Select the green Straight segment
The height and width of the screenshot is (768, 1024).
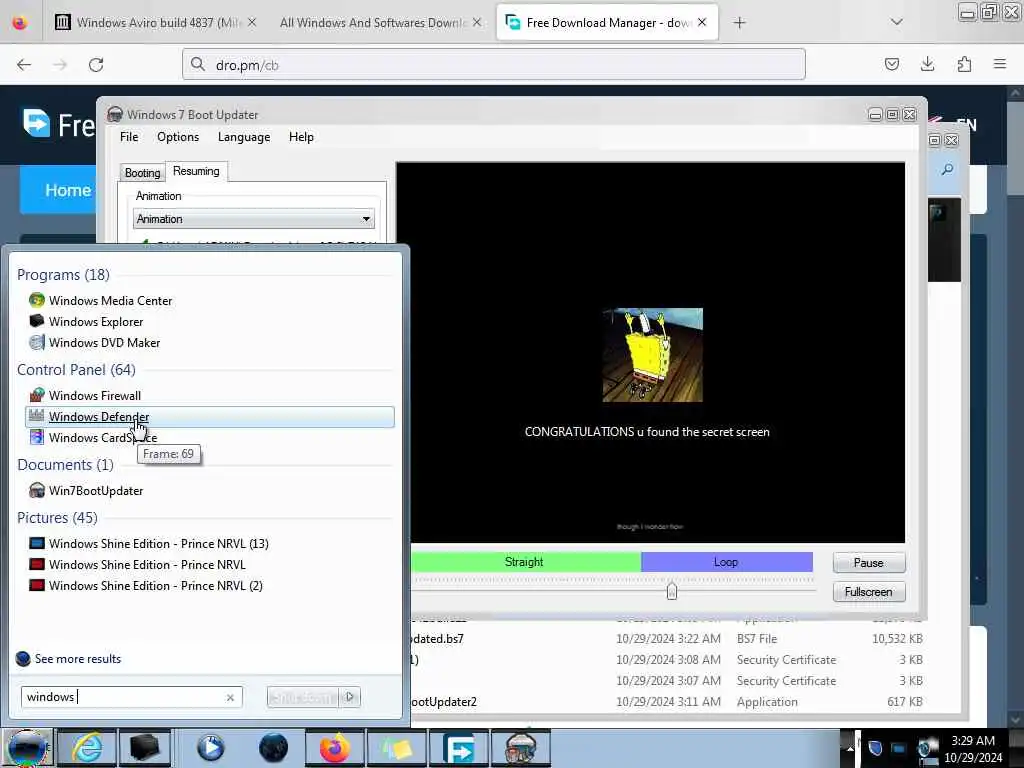point(524,562)
